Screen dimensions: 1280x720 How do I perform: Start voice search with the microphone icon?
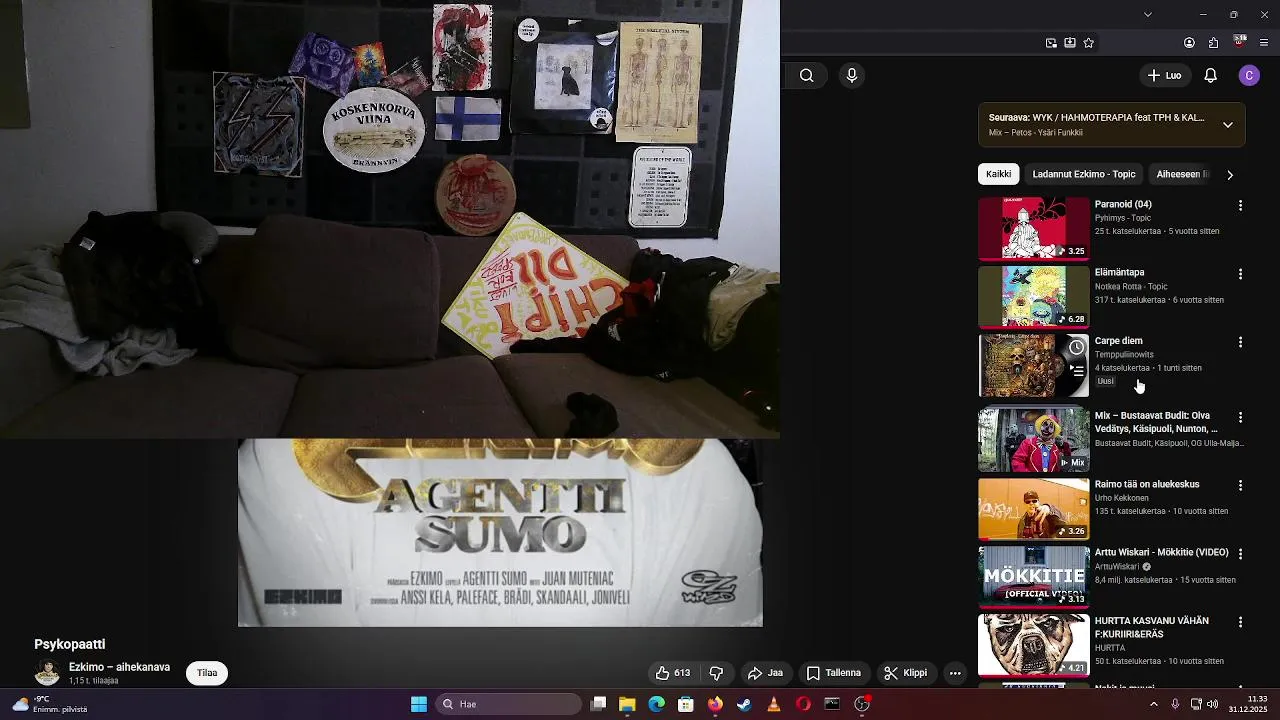tap(852, 75)
